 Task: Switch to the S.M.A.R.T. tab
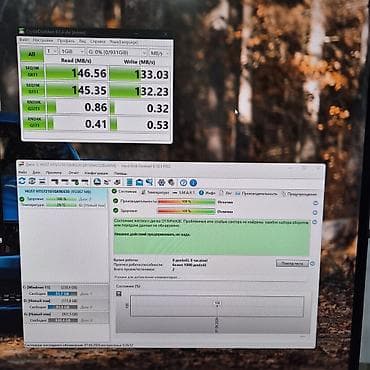tap(184, 193)
